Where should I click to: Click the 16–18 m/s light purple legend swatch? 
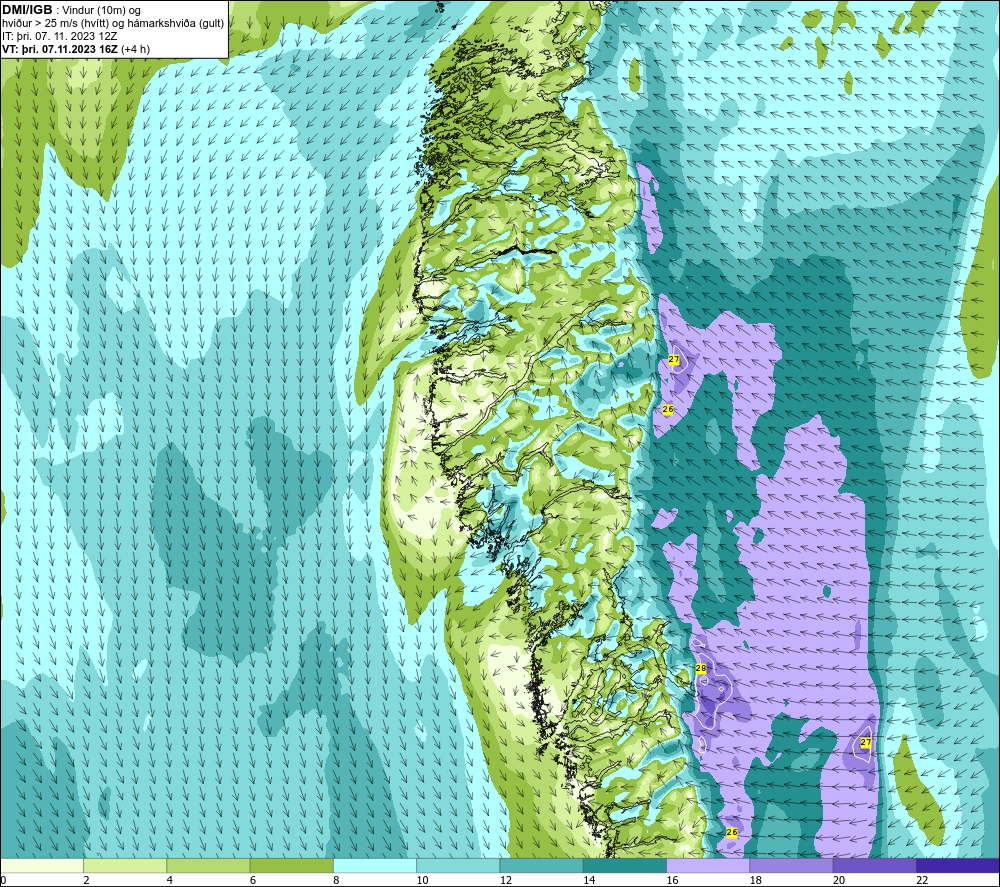coord(708,865)
